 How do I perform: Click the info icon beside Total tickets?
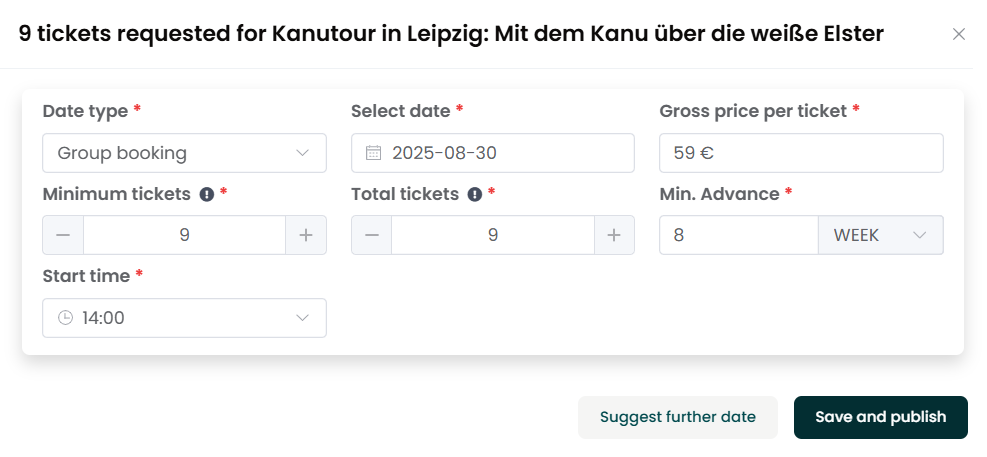(x=475, y=195)
